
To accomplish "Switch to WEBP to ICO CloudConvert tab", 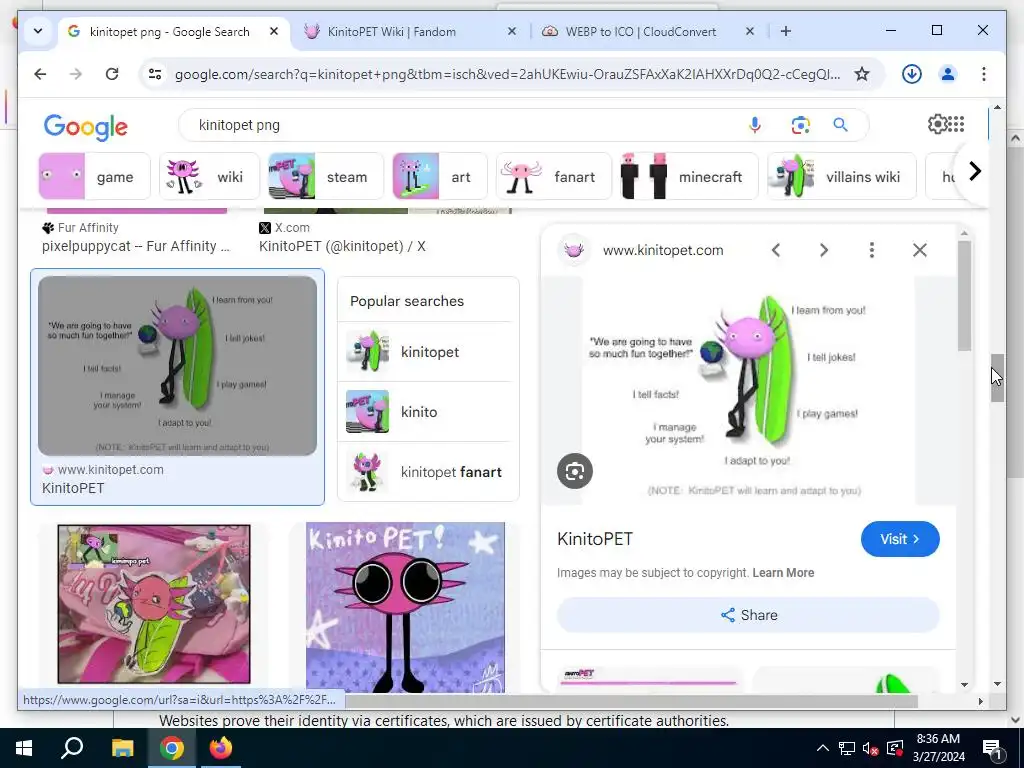I will (x=650, y=31).
